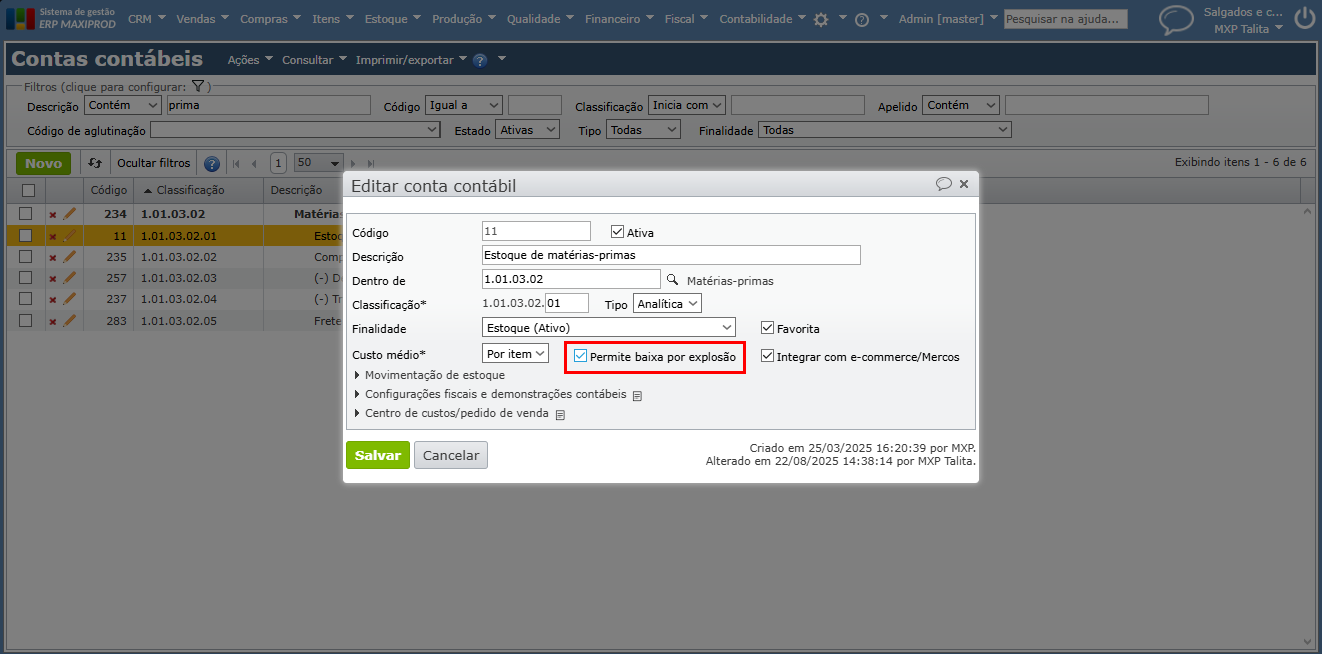This screenshot has height=654, width=1322.
Task: Edit row with code 234
Action: [x=69, y=214]
